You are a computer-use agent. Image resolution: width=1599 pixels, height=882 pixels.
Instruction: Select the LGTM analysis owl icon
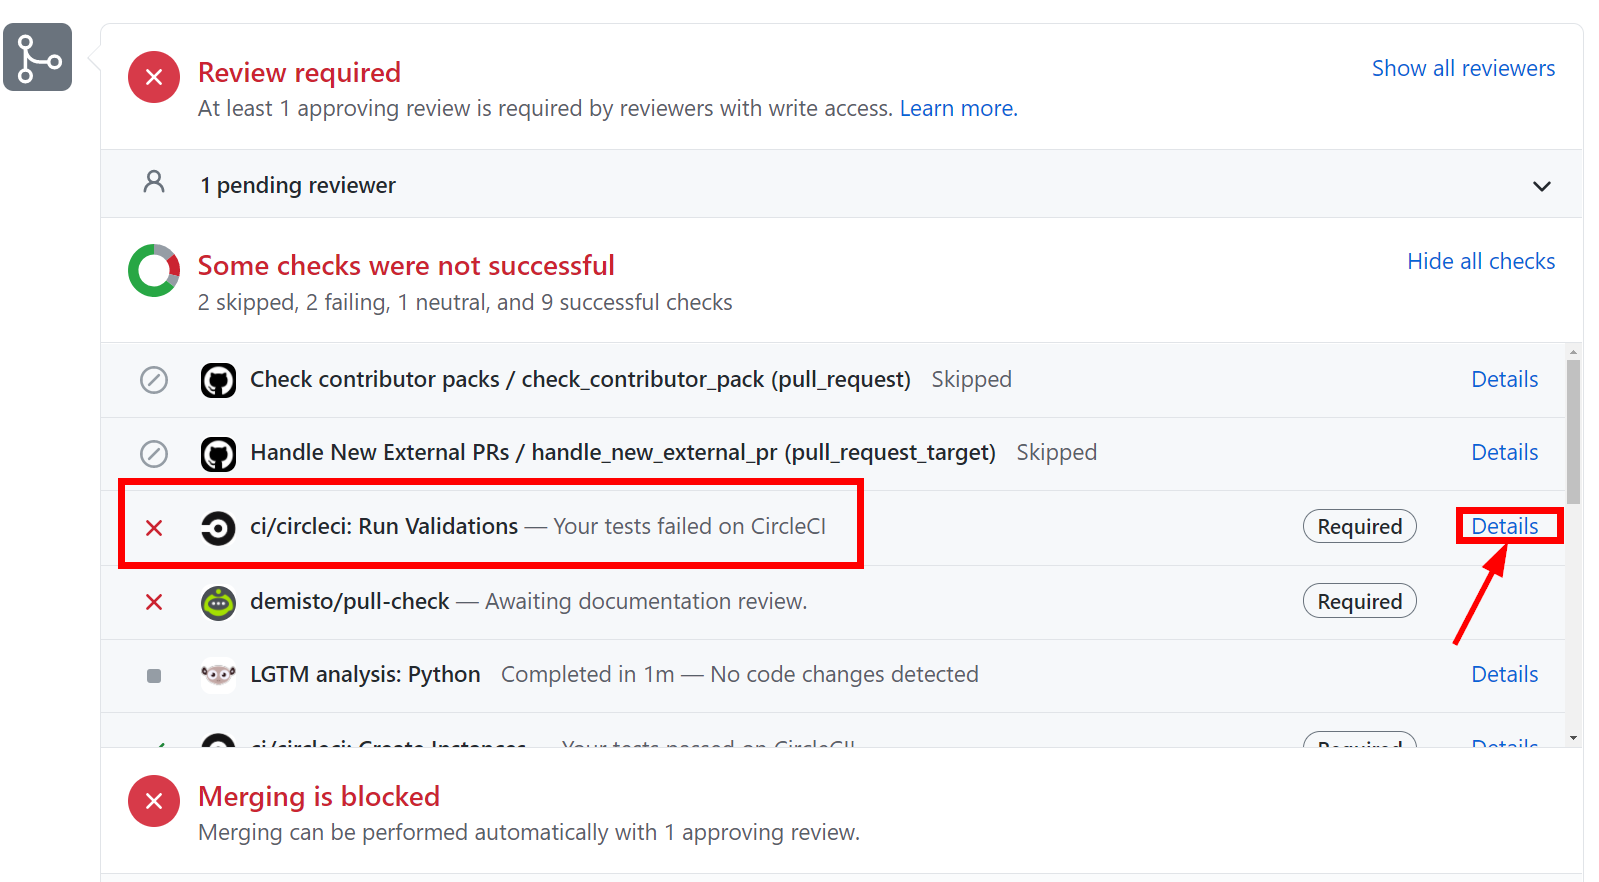[217, 674]
